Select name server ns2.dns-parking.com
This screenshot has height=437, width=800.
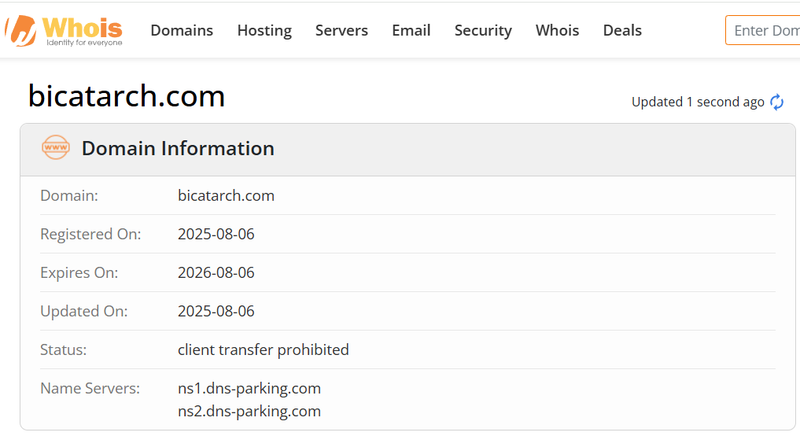249,412
